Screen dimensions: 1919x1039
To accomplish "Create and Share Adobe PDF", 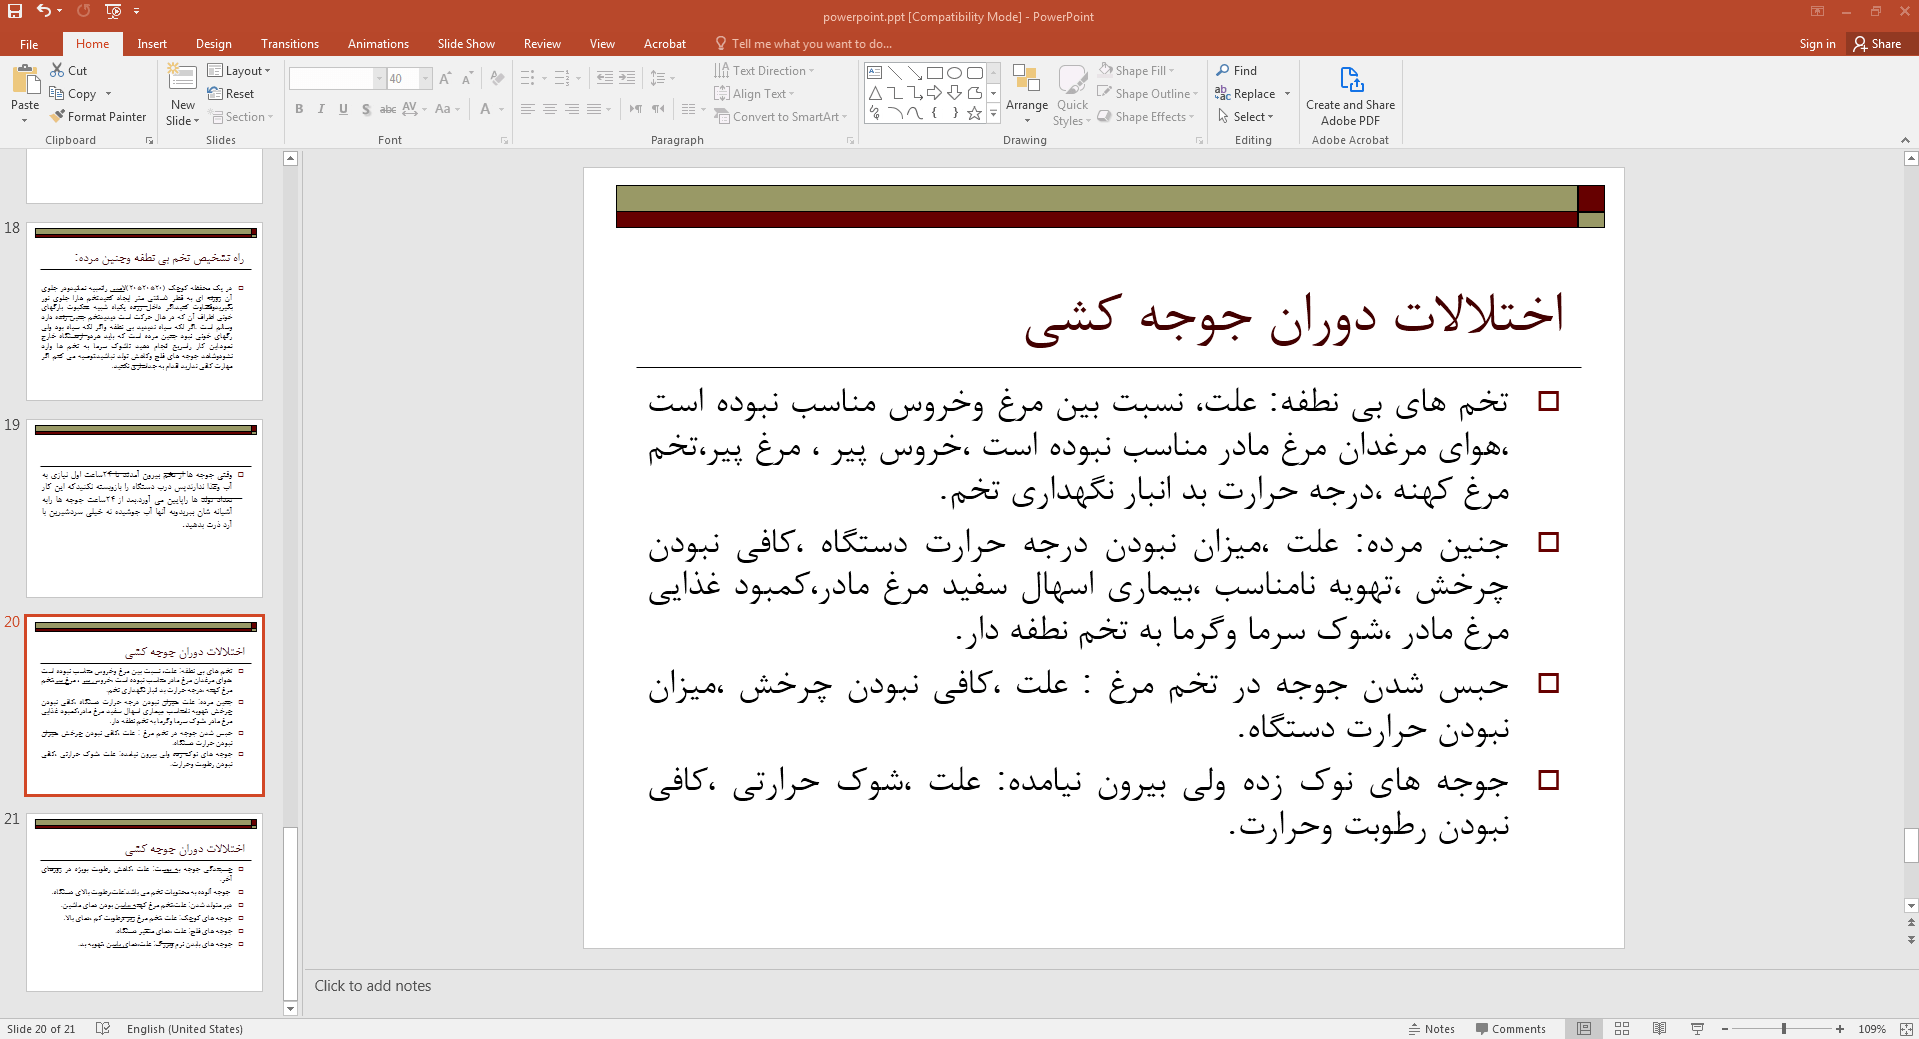I will [x=1350, y=95].
